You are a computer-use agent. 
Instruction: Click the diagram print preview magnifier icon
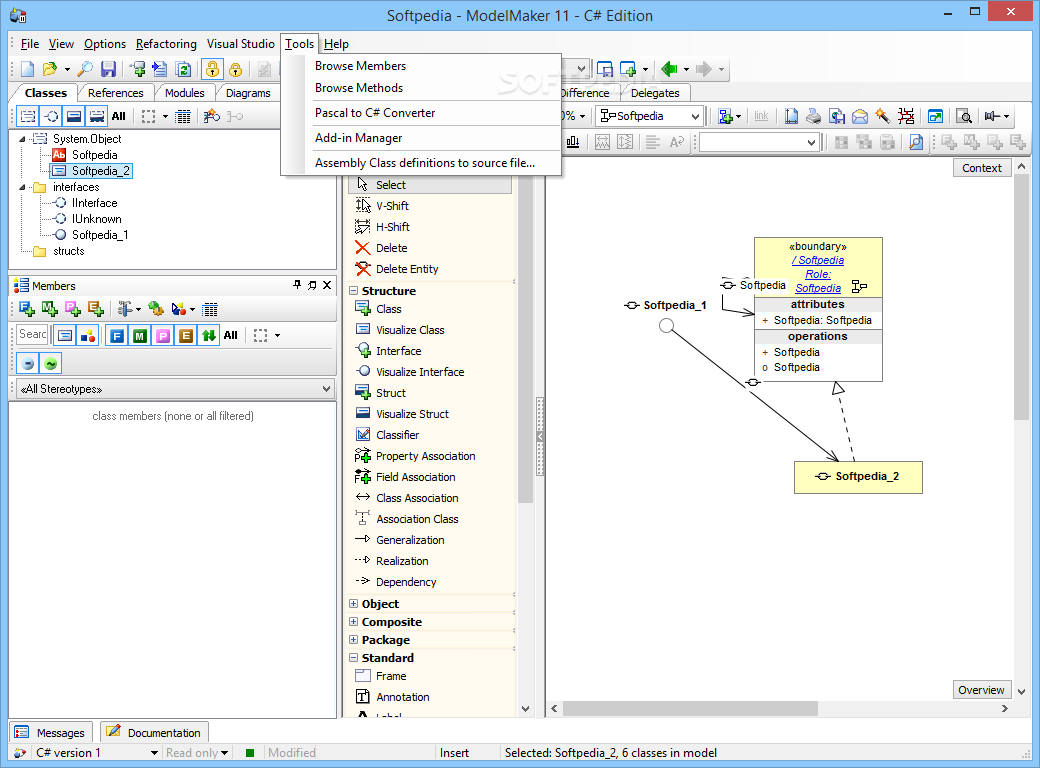click(x=965, y=117)
